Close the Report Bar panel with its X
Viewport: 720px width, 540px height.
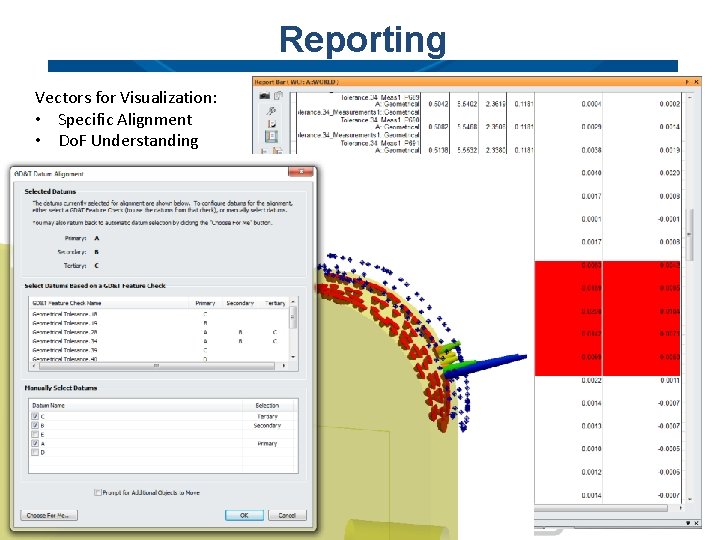tap(696, 82)
